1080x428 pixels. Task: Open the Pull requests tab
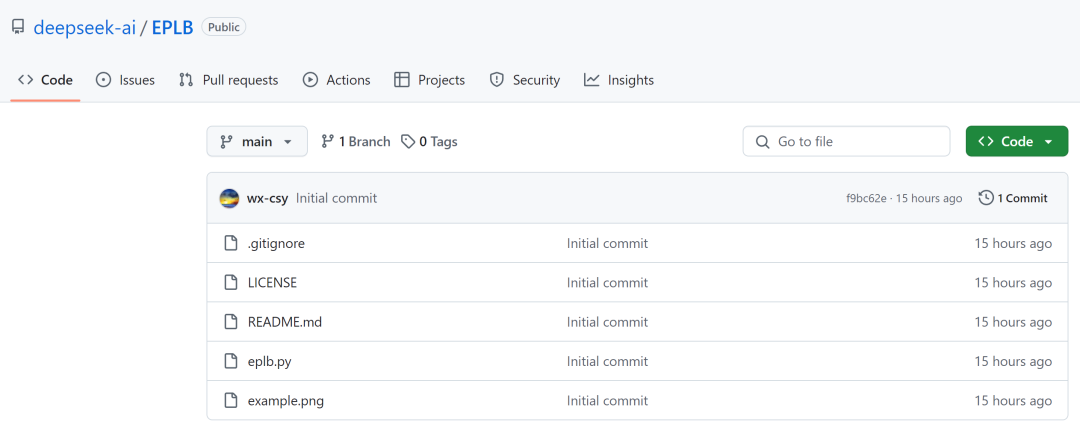[x=229, y=80]
